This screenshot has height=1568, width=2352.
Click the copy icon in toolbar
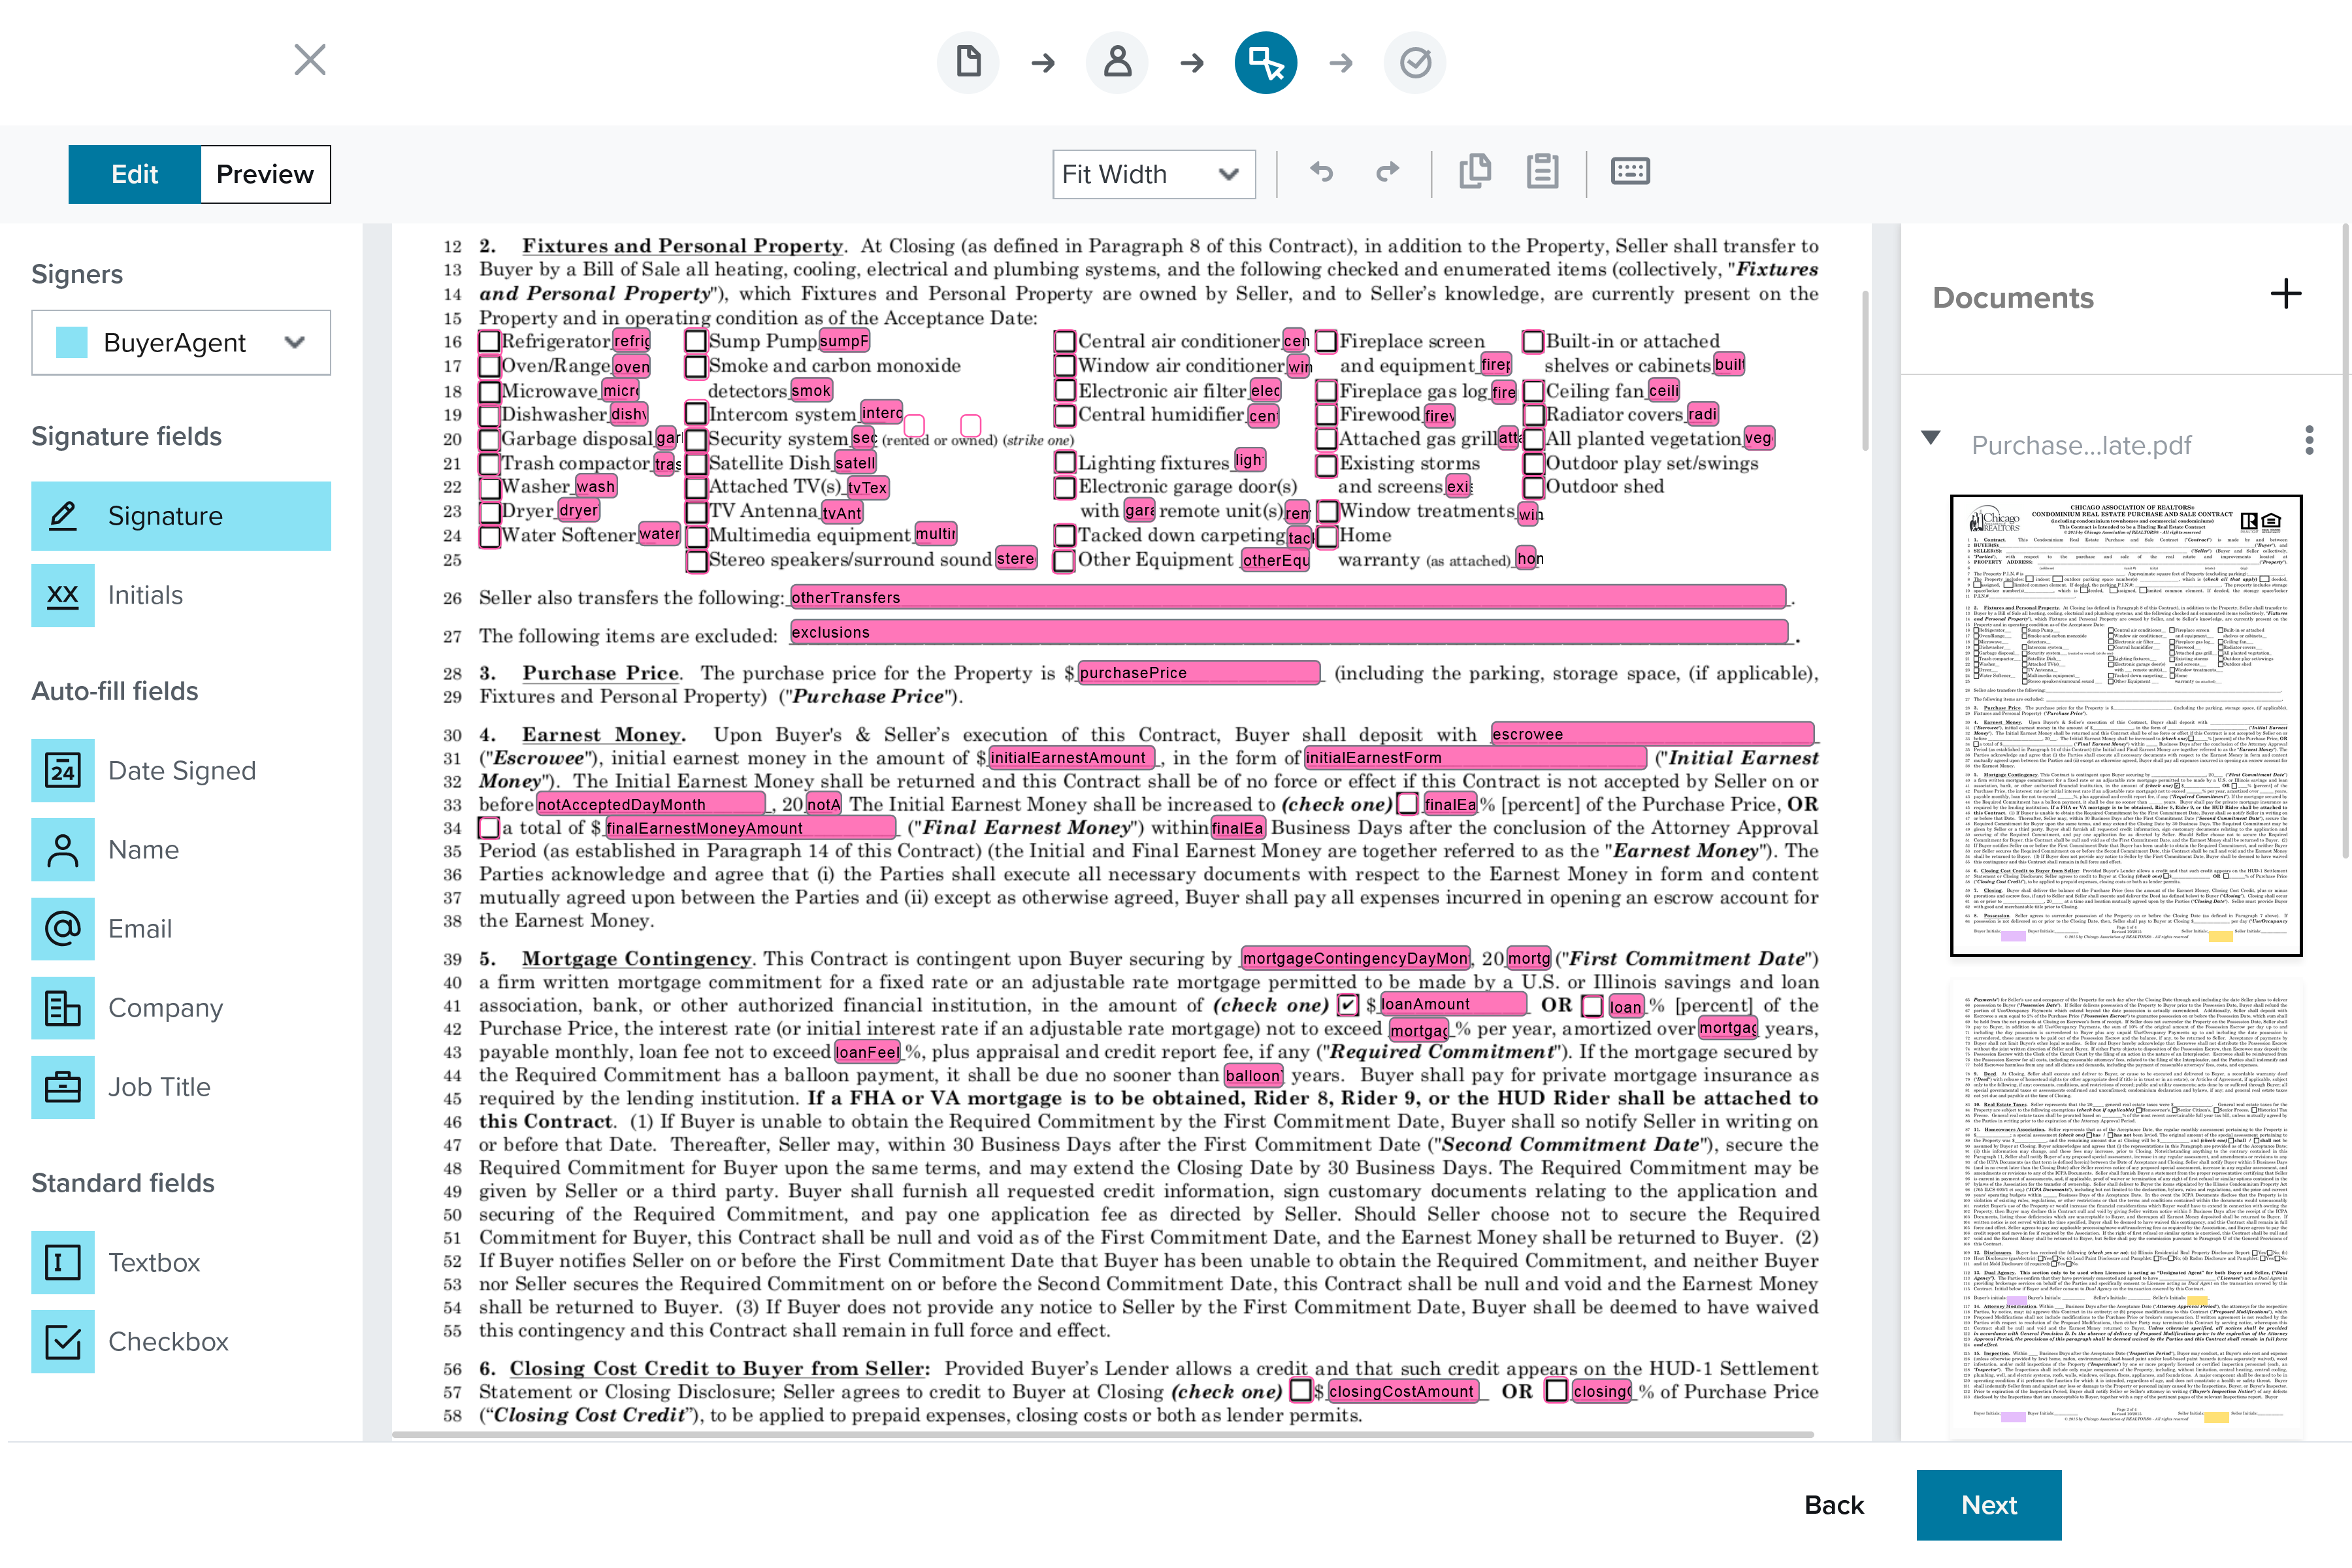pyautogui.click(x=1475, y=172)
